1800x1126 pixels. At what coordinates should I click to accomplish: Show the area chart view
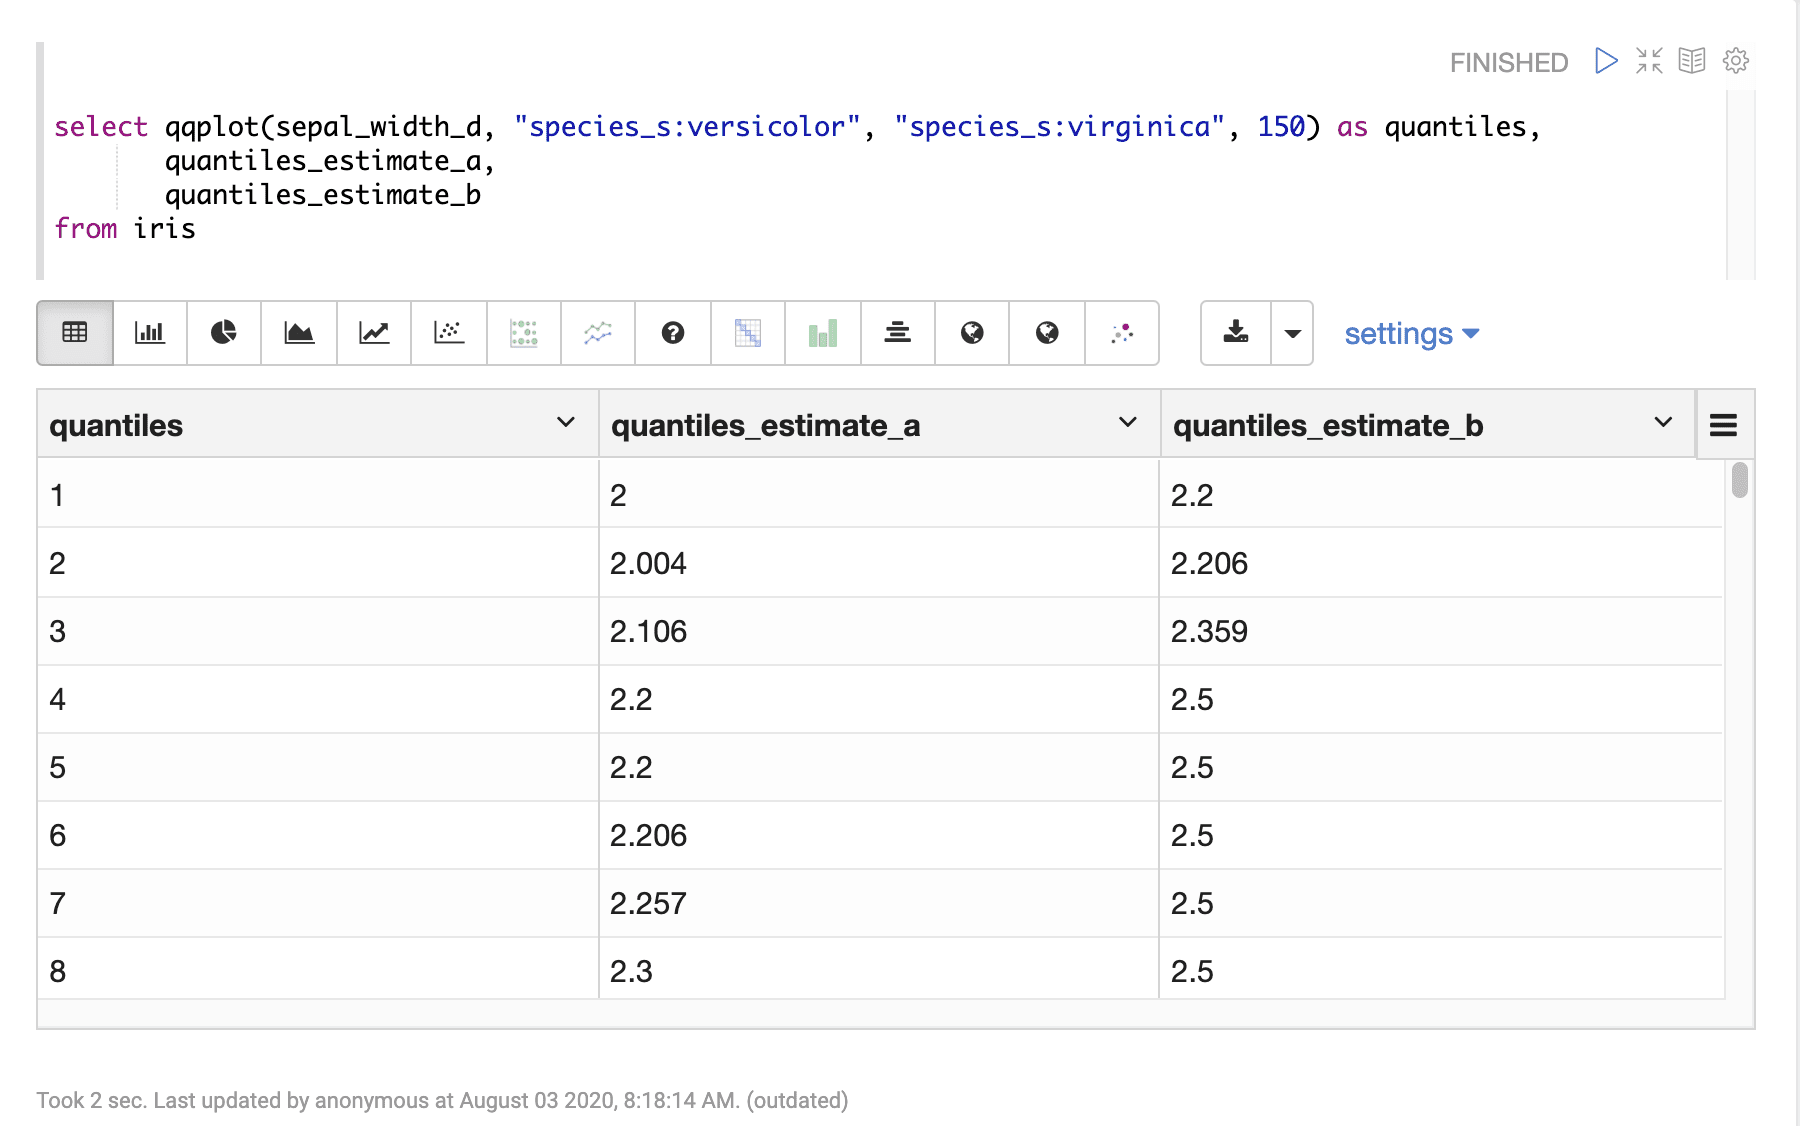coord(299,333)
